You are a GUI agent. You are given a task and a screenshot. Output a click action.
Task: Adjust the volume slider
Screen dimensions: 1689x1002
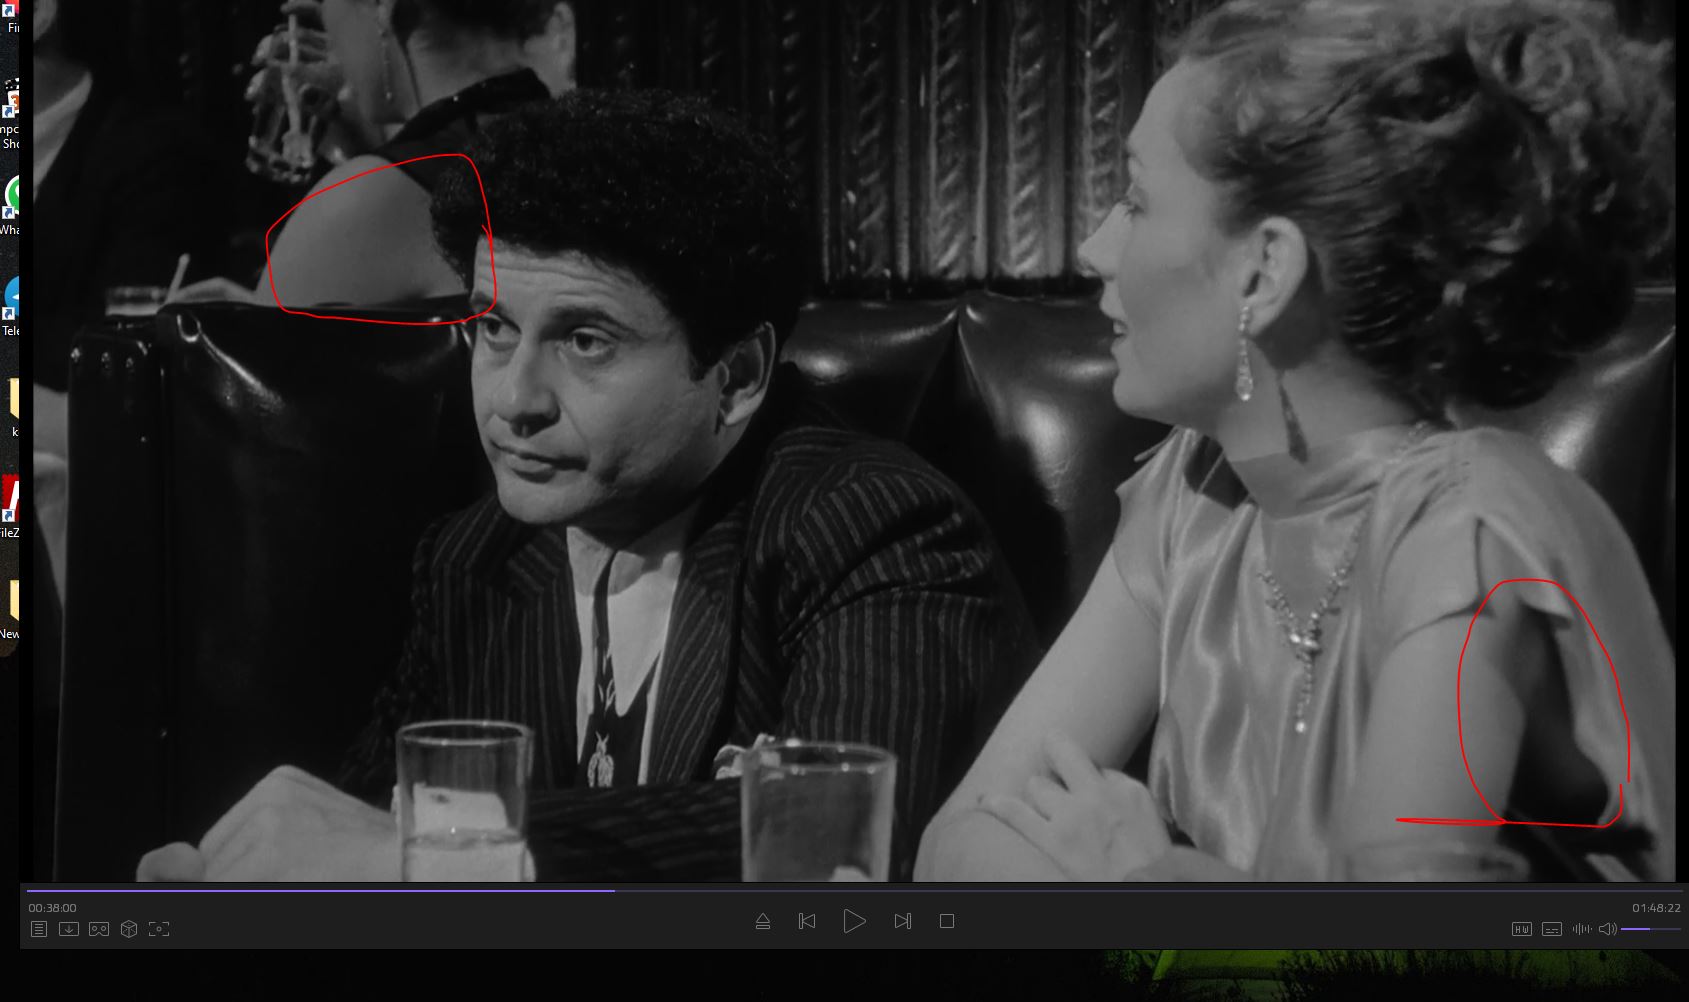(1650, 929)
